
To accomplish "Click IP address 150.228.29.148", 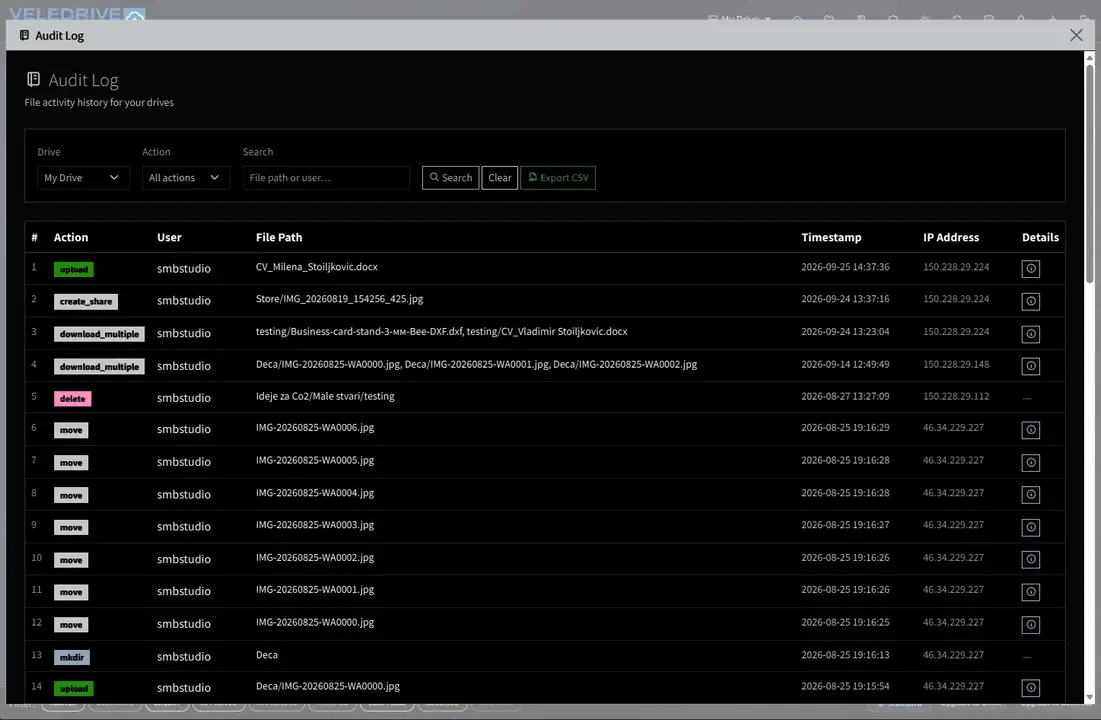I will (x=956, y=365).
